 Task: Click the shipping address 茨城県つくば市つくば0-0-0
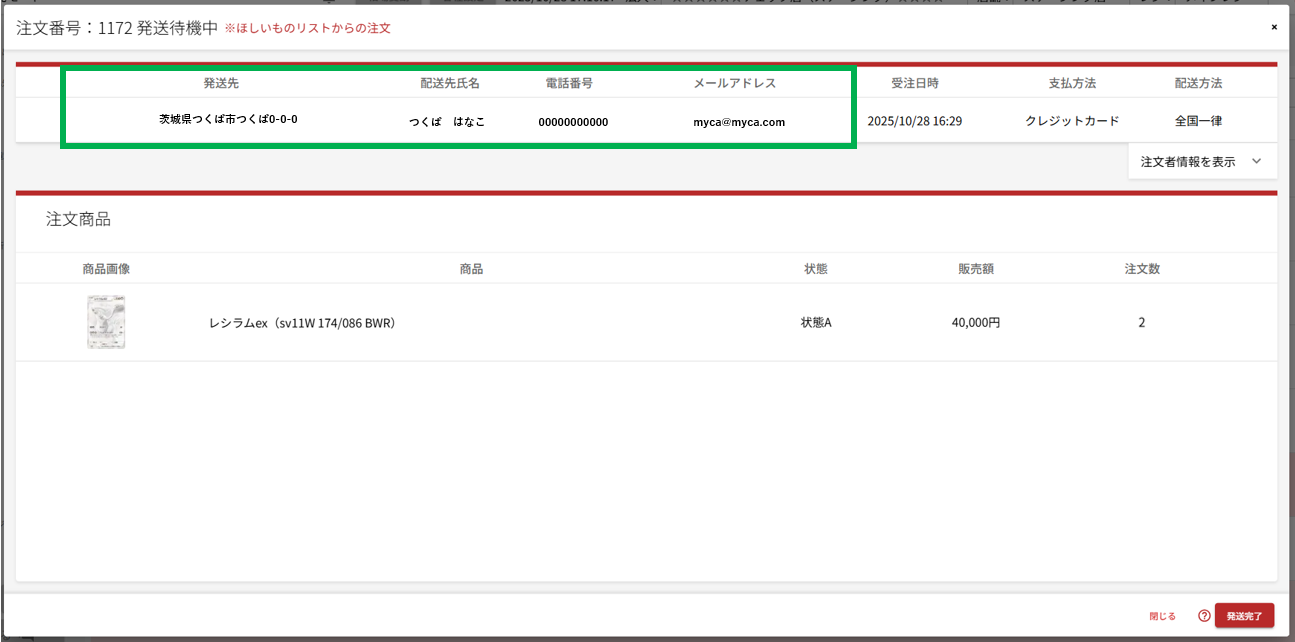click(228, 119)
